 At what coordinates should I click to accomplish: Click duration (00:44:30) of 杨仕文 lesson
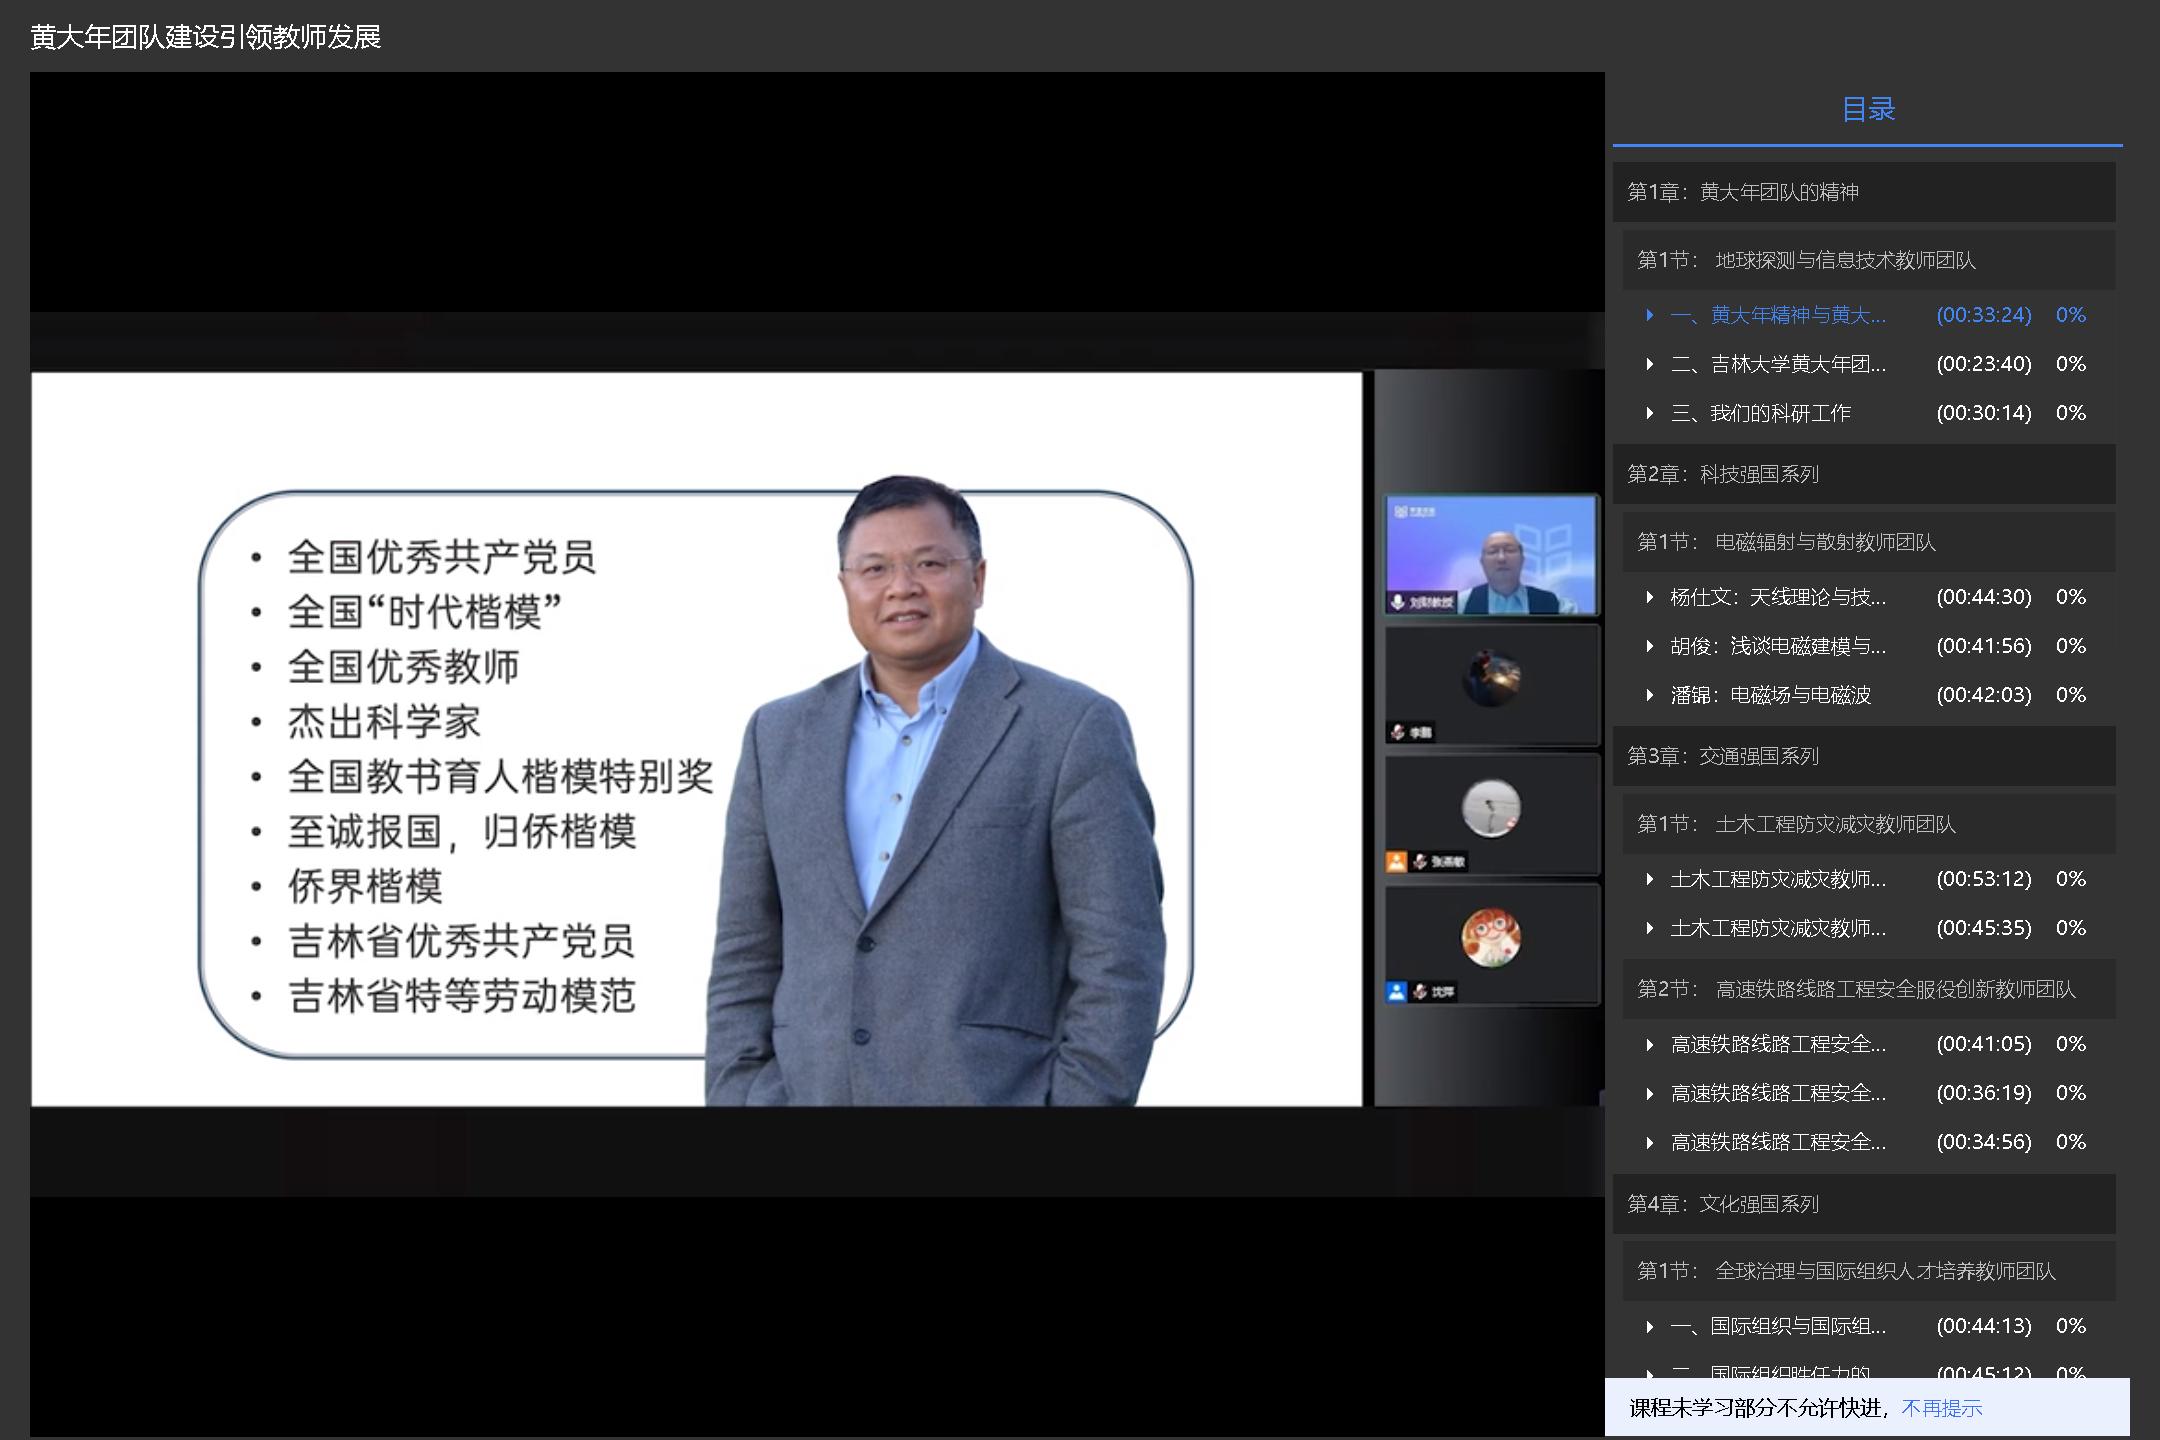coord(1984,597)
